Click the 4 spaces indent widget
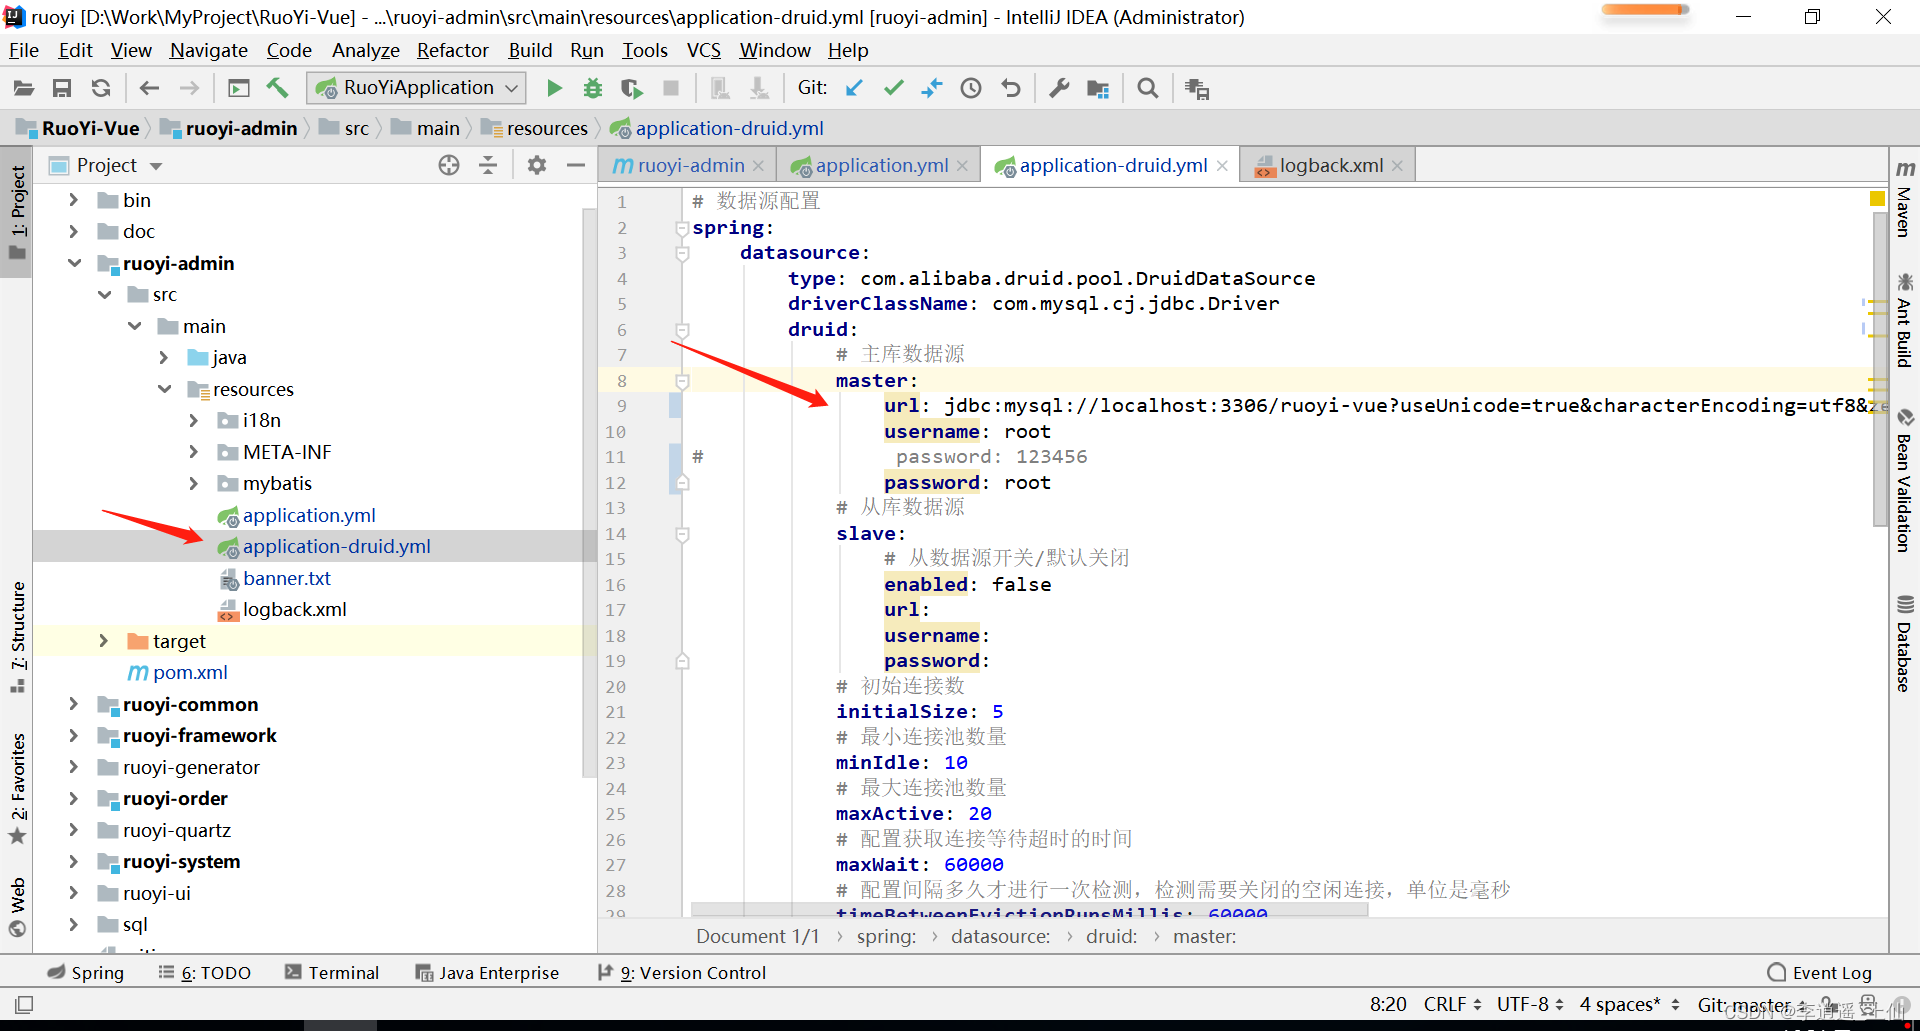The width and height of the screenshot is (1920, 1031). (x=1629, y=1004)
